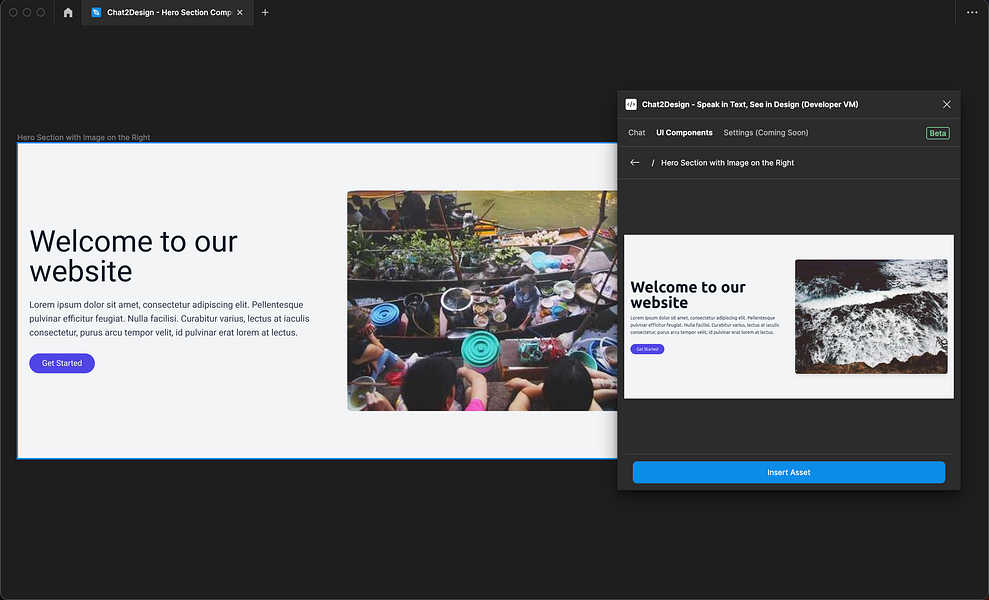
Task: Click the Insert Asset button
Action: coord(788,472)
